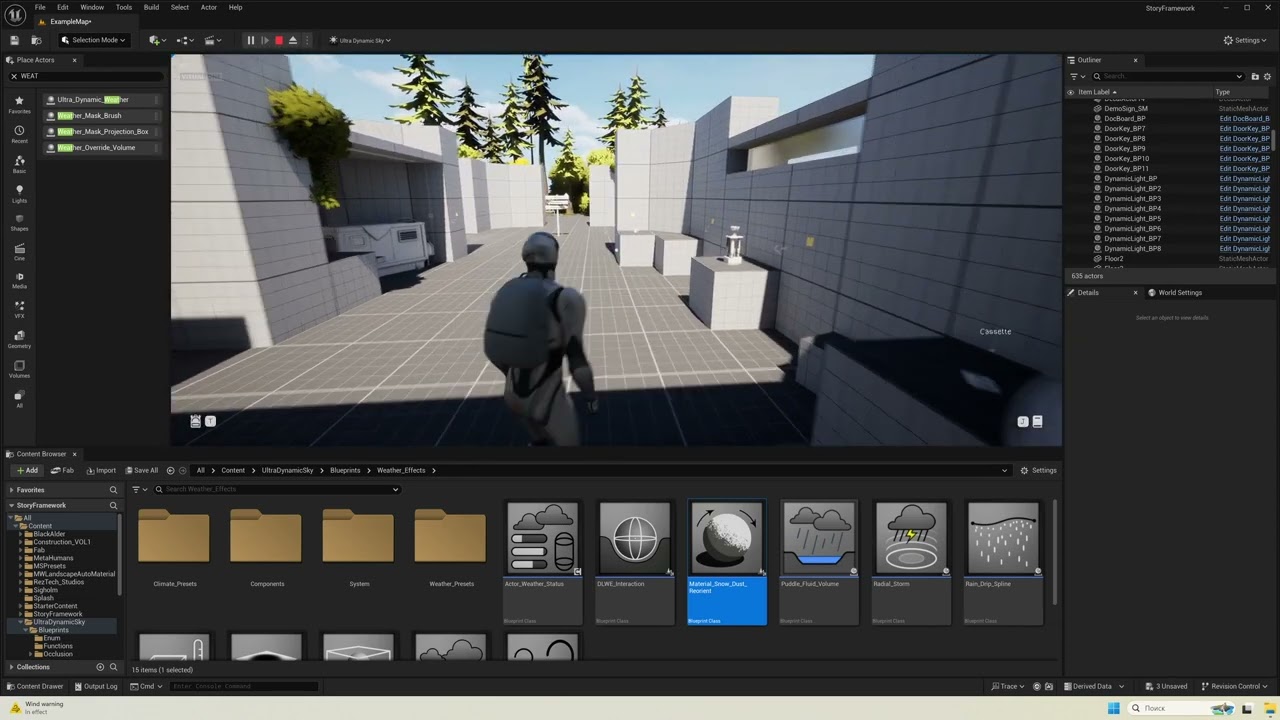This screenshot has height=720, width=1280.
Task: Pause the play-in-editor simulation
Action: (250, 40)
